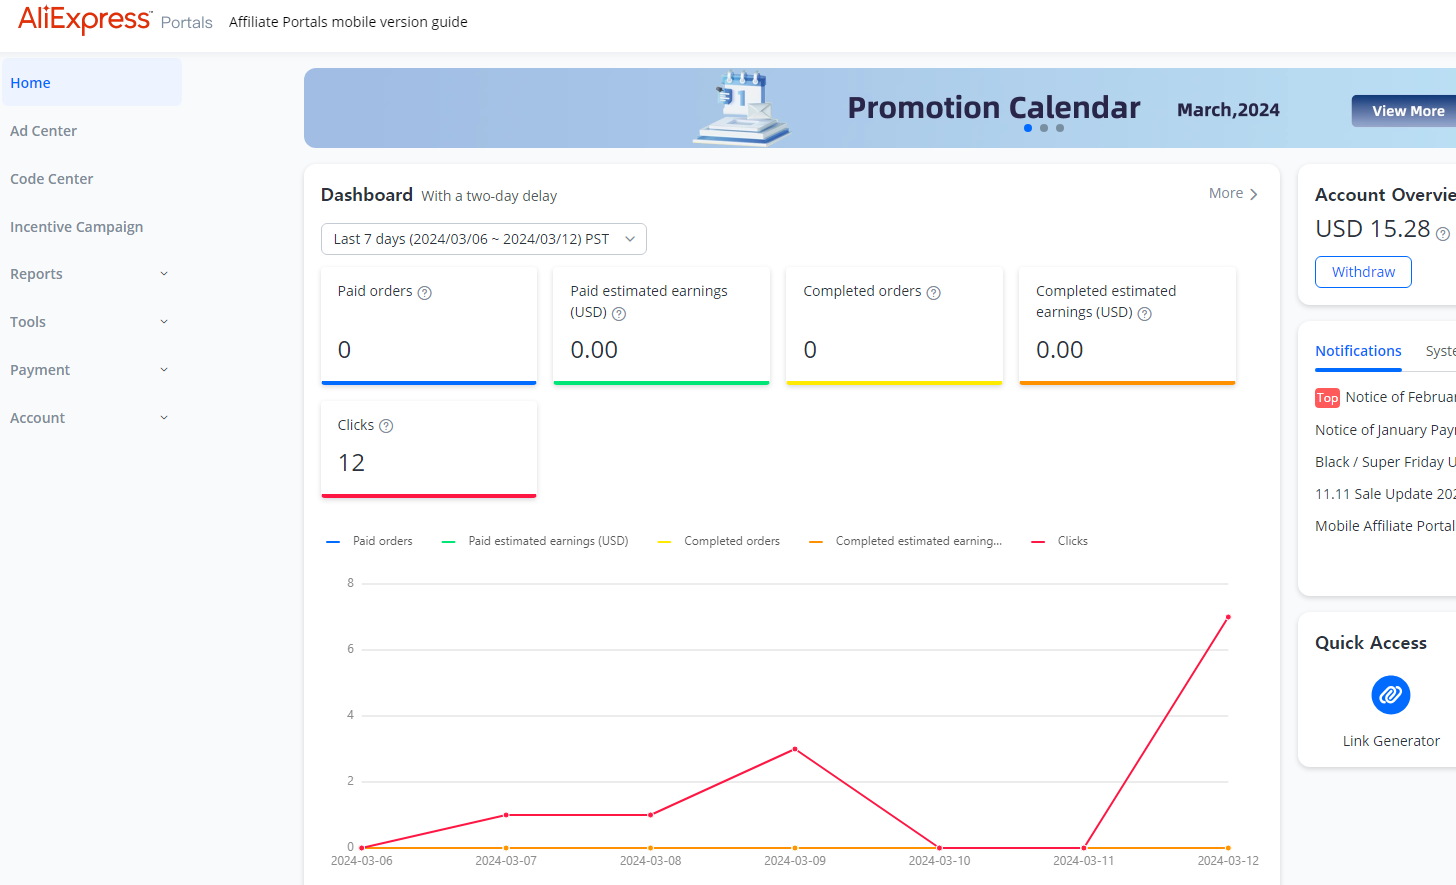This screenshot has height=885, width=1456.
Task: Click the 2024-03-12 clicks data point
Action: click(x=1228, y=617)
